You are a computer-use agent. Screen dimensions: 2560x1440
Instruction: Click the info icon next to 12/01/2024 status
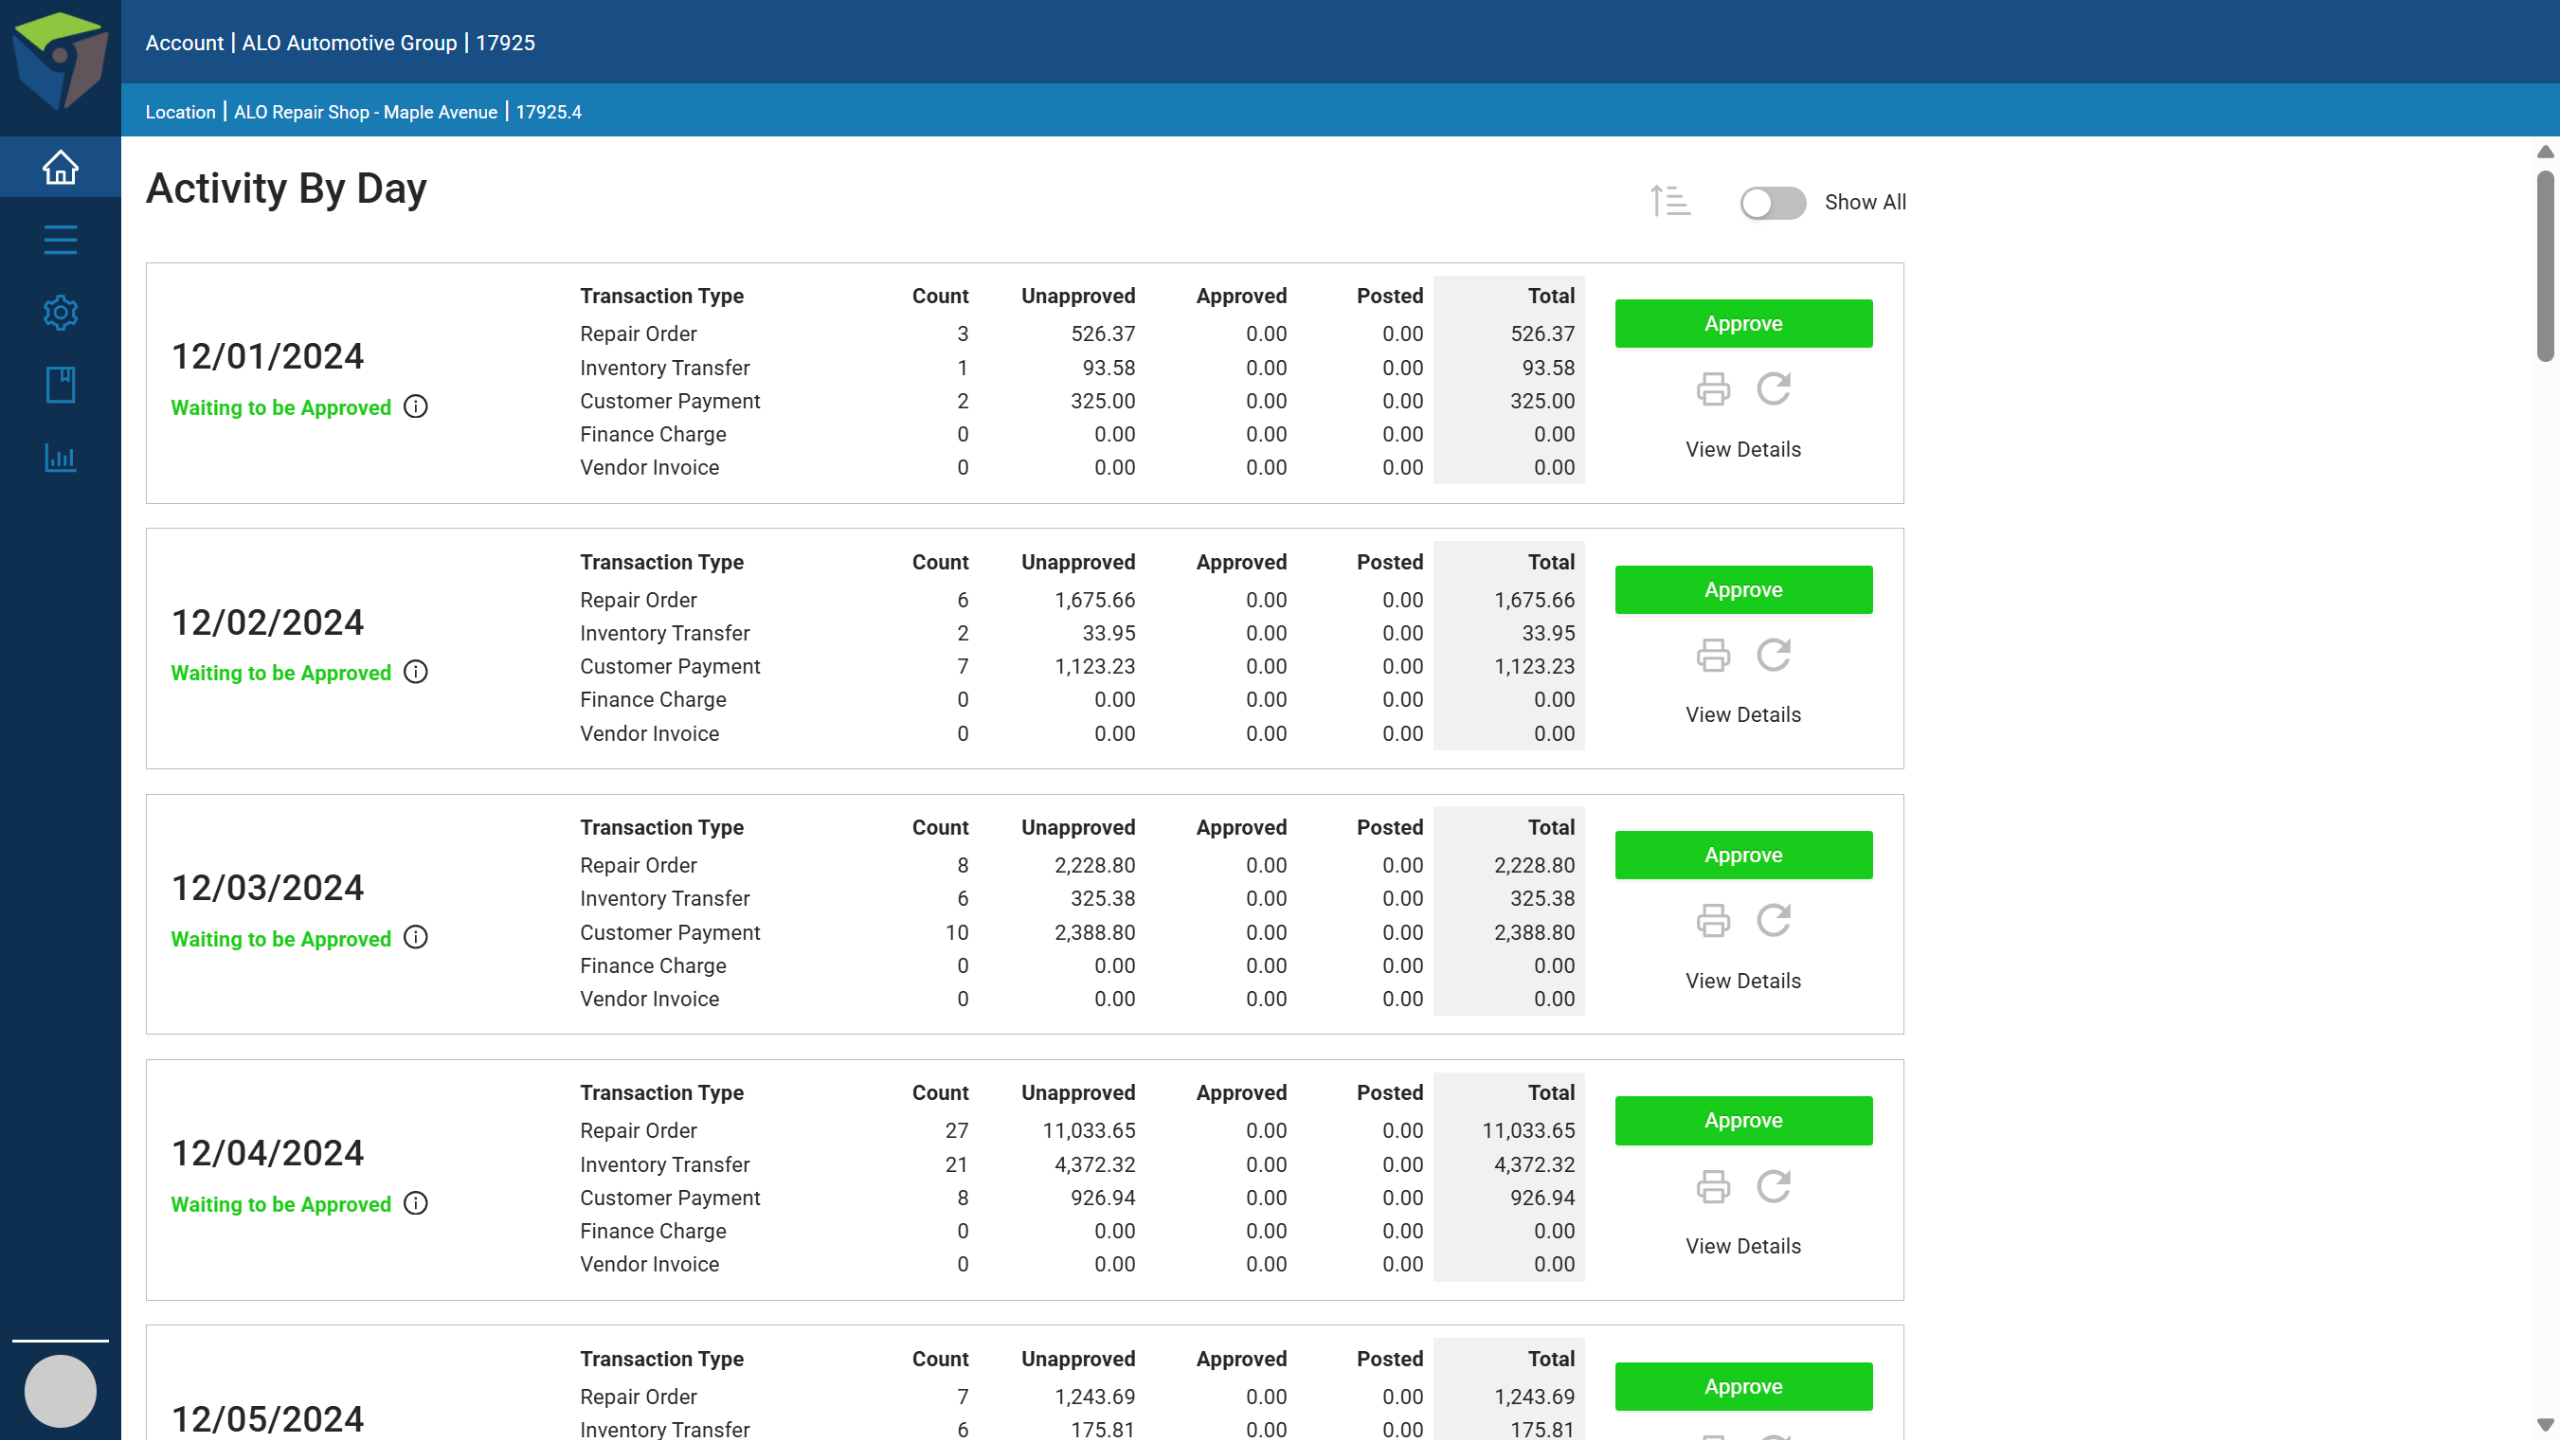[x=415, y=407]
